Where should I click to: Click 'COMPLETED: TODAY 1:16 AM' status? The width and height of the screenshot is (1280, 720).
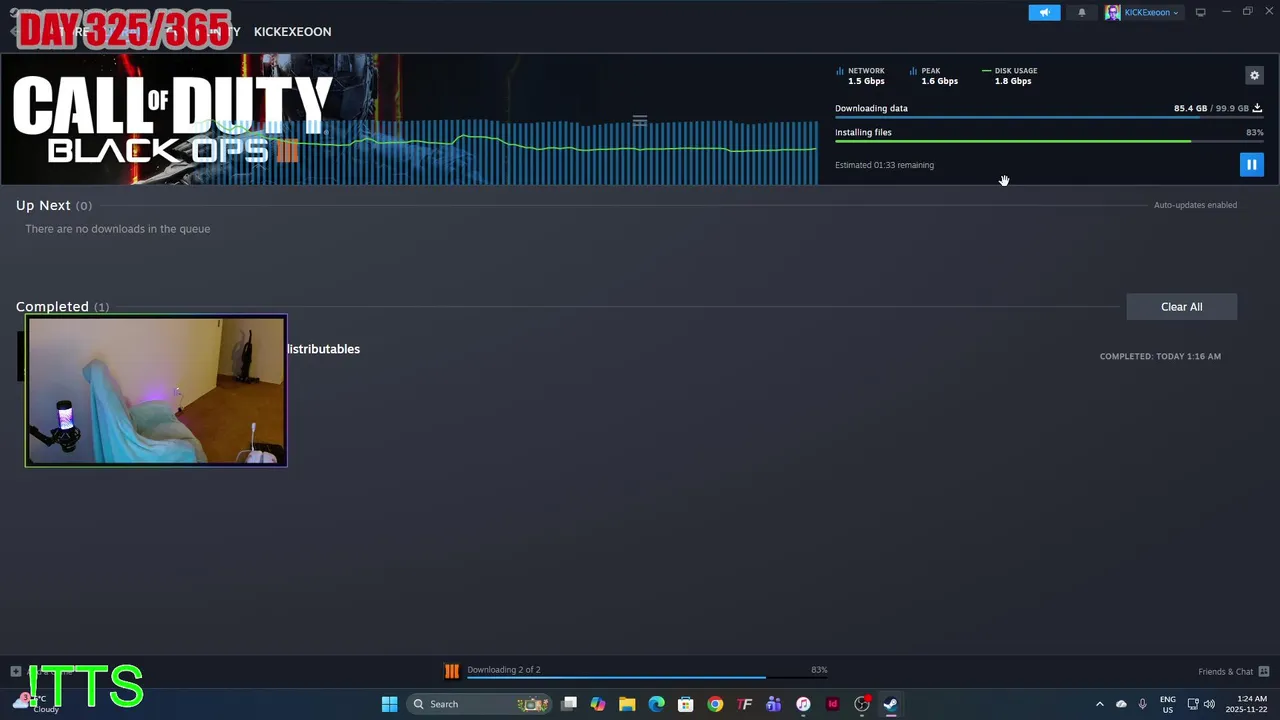pyautogui.click(x=1160, y=356)
